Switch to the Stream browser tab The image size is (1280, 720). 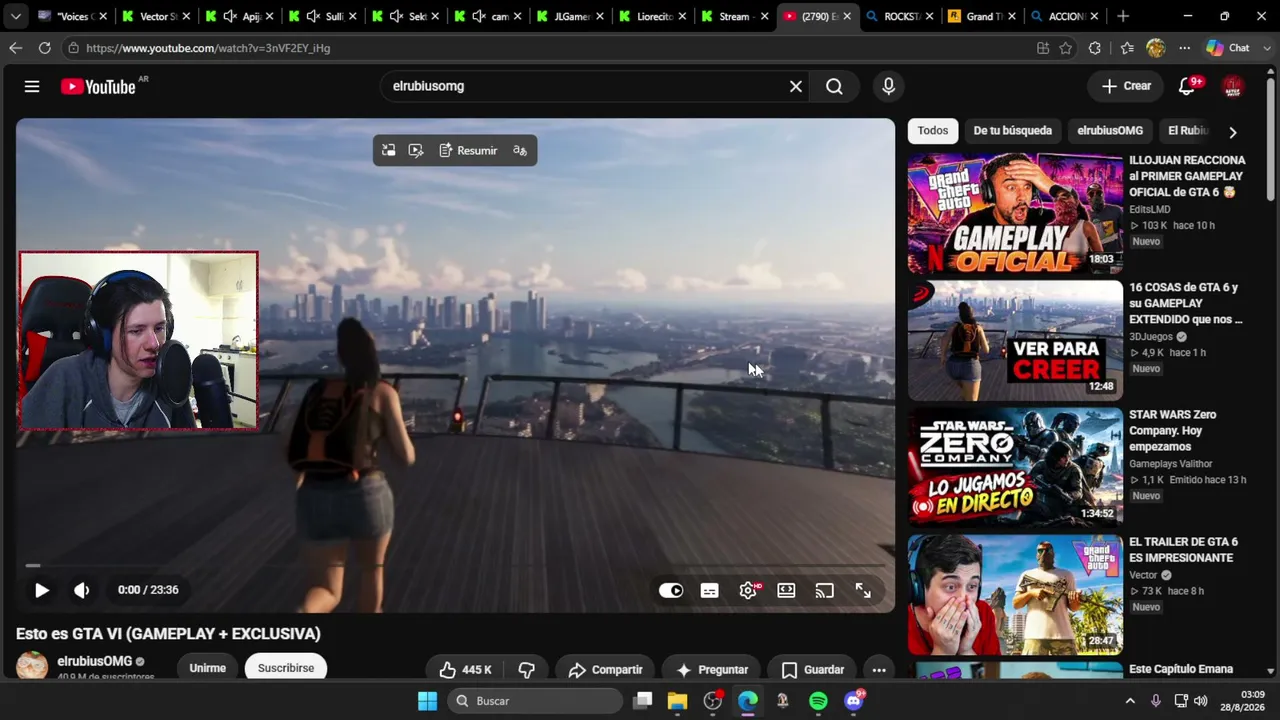[735, 16]
